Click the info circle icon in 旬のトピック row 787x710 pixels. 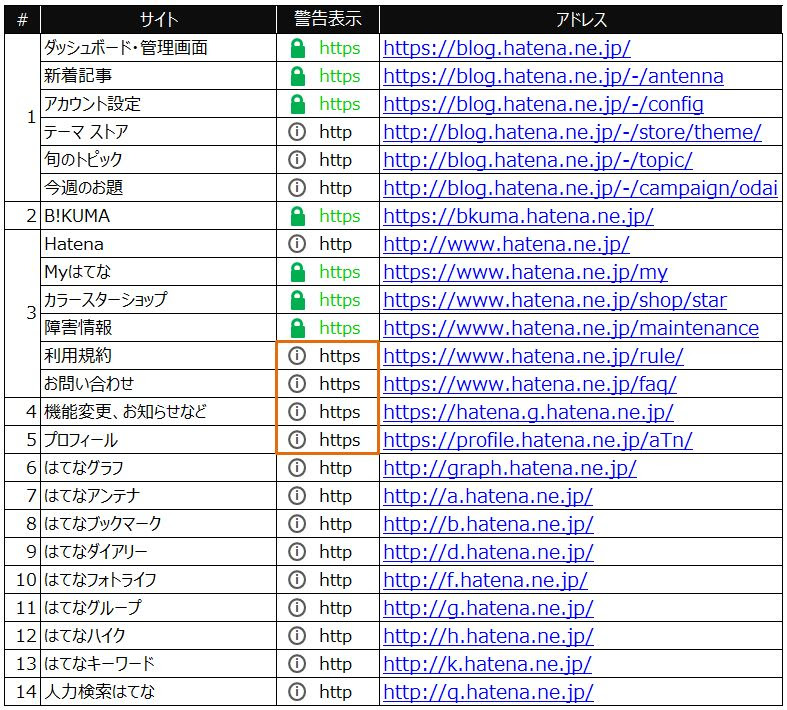pos(297,160)
